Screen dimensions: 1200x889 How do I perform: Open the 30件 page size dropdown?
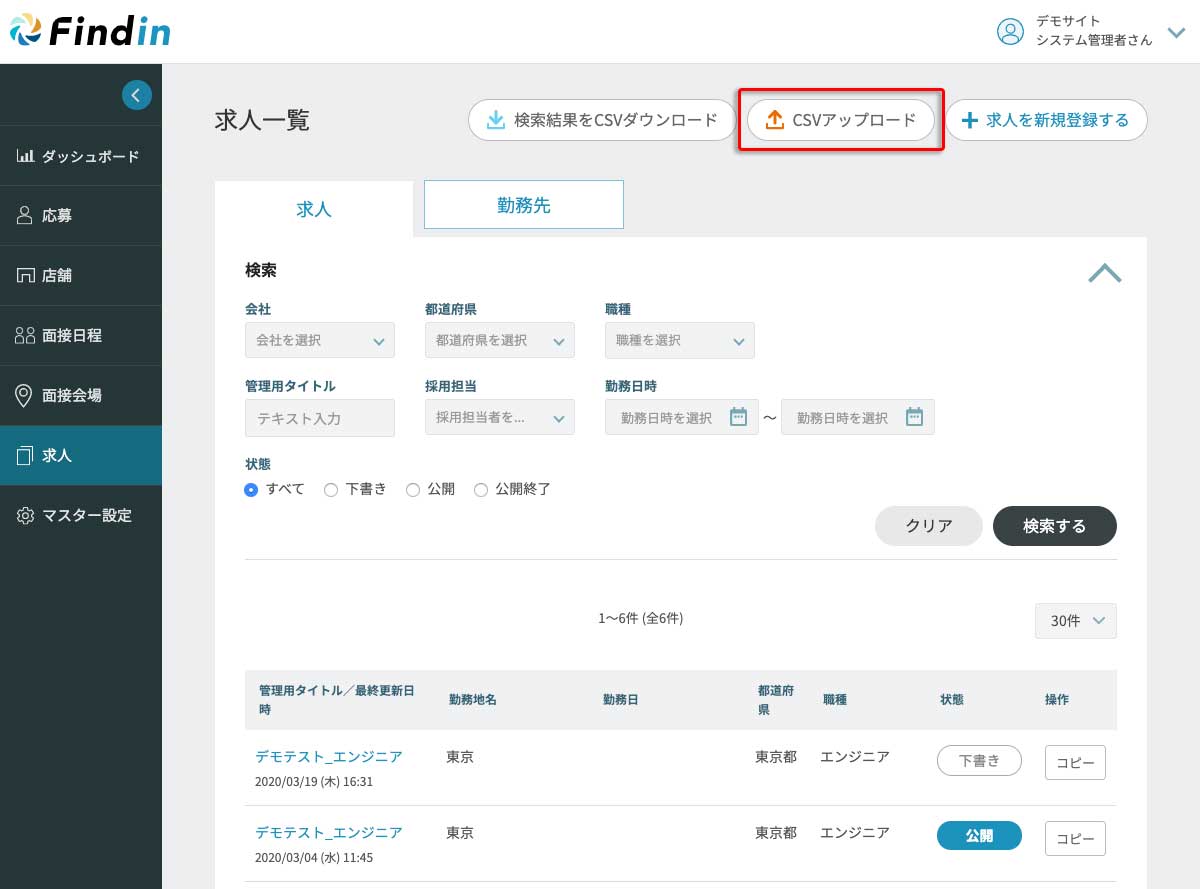1075,621
